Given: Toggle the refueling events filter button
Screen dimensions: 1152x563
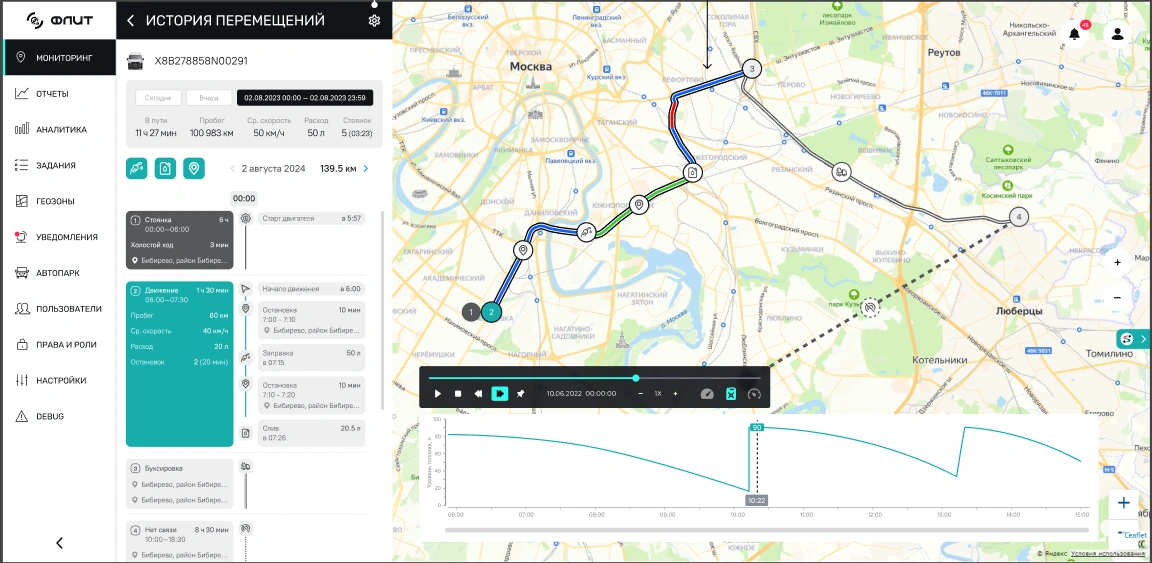Looking at the screenshot, I should tap(137, 169).
